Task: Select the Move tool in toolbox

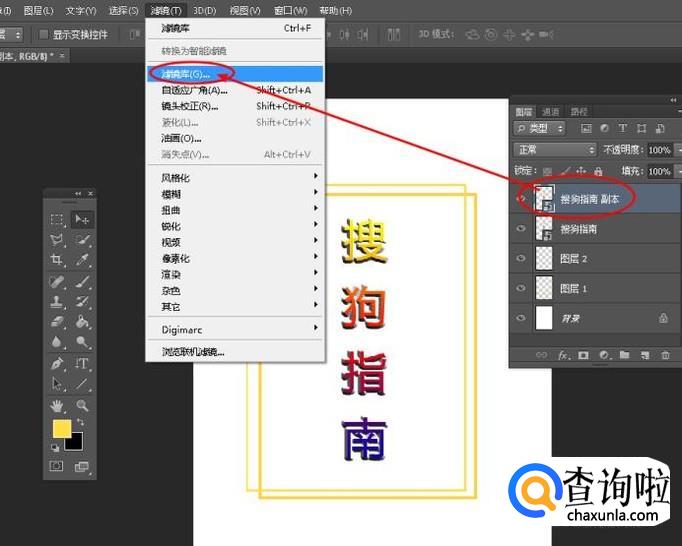Action: (x=83, y=219)
